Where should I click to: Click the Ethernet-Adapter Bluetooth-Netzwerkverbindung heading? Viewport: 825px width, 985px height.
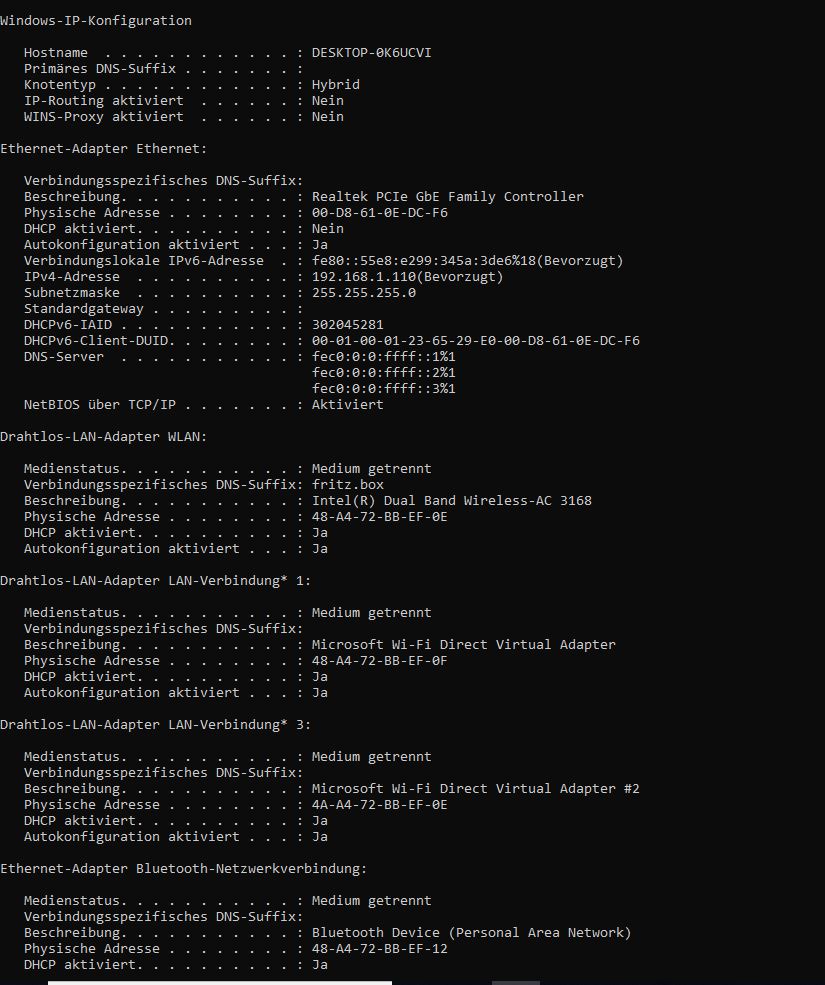point(183,869)
